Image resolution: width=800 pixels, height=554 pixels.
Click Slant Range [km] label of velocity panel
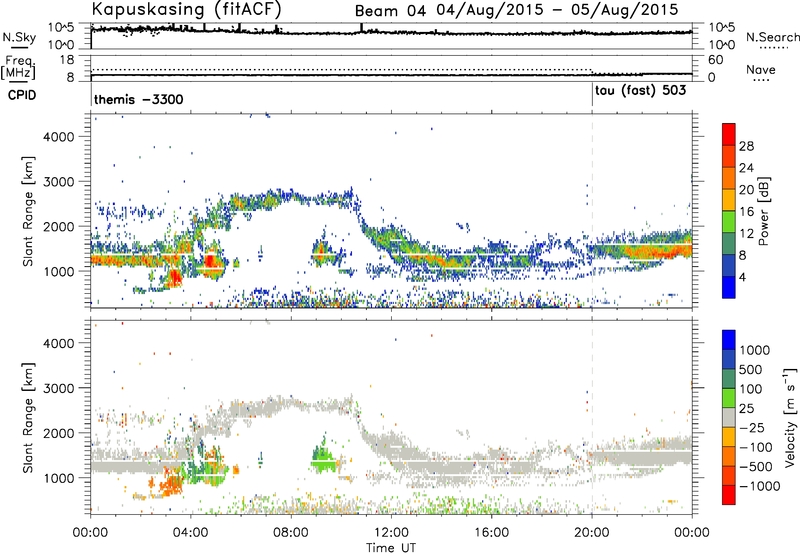coord(28,417)
